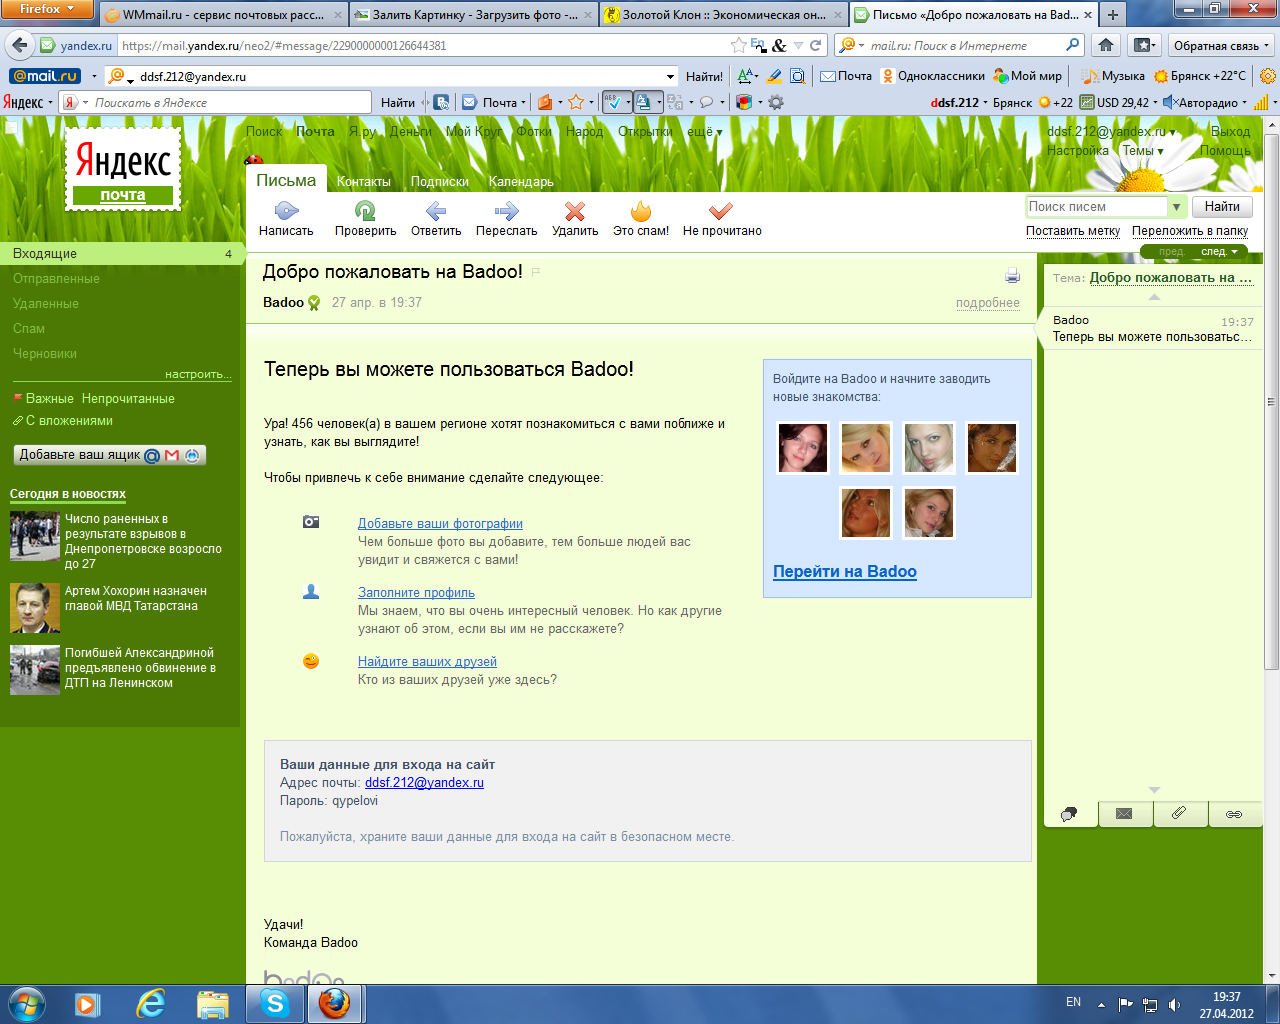
Task: Click the Windows Start button
Action: point(26,1003)
